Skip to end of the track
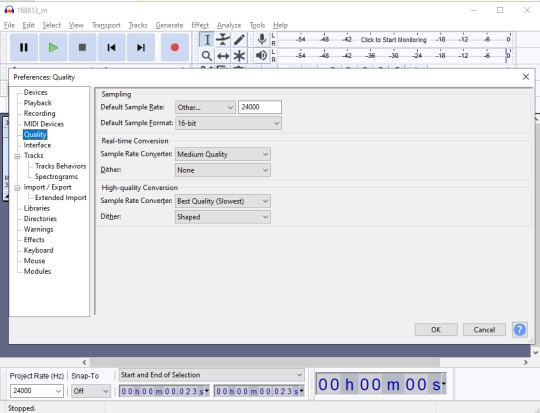The width and height of the screenshot is (540, 413). click(x=141, y=47)
